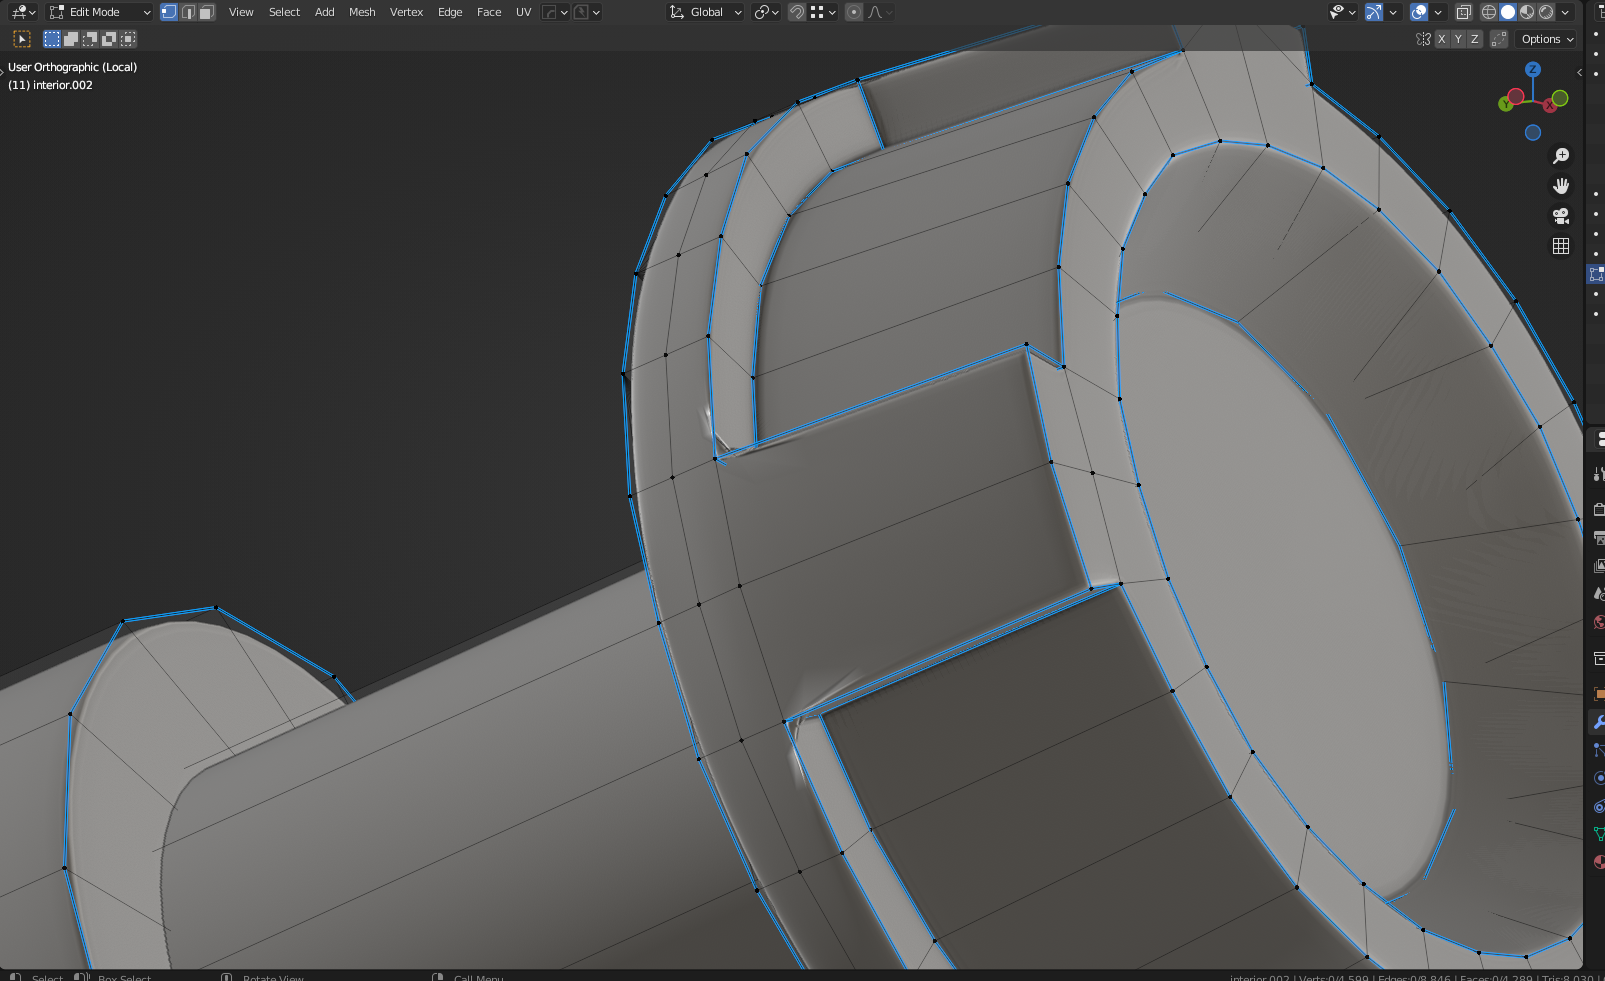Open snapping options dropdown
Screen dimensions: 1605x981
point(824,12)
